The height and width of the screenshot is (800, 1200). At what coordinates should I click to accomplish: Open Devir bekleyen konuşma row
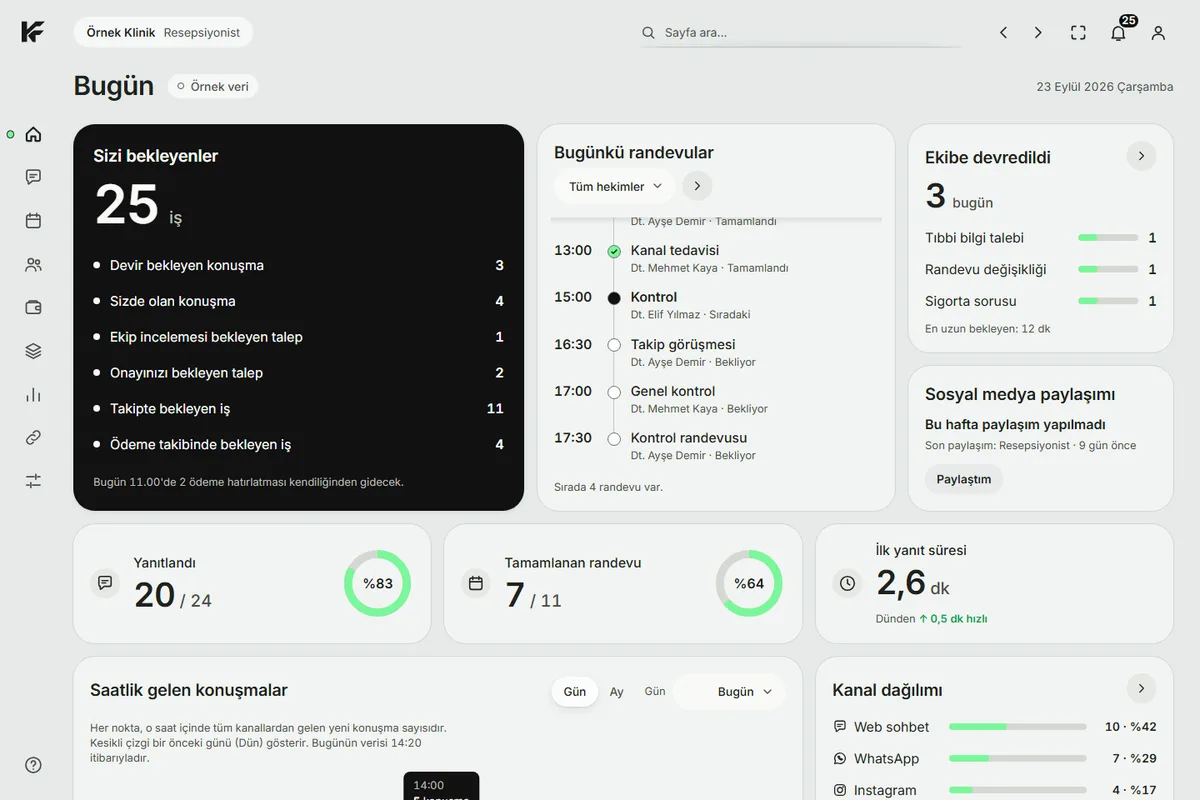298,265
